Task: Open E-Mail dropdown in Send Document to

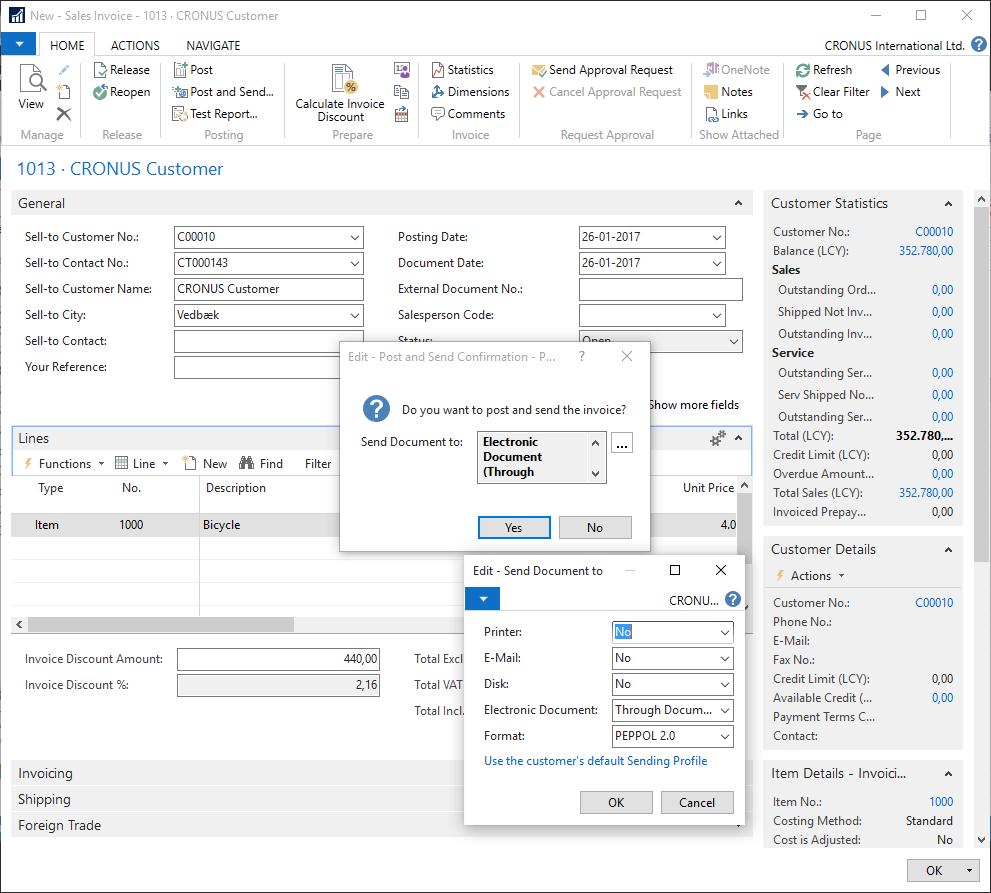Action: click(x=725, y=659)
